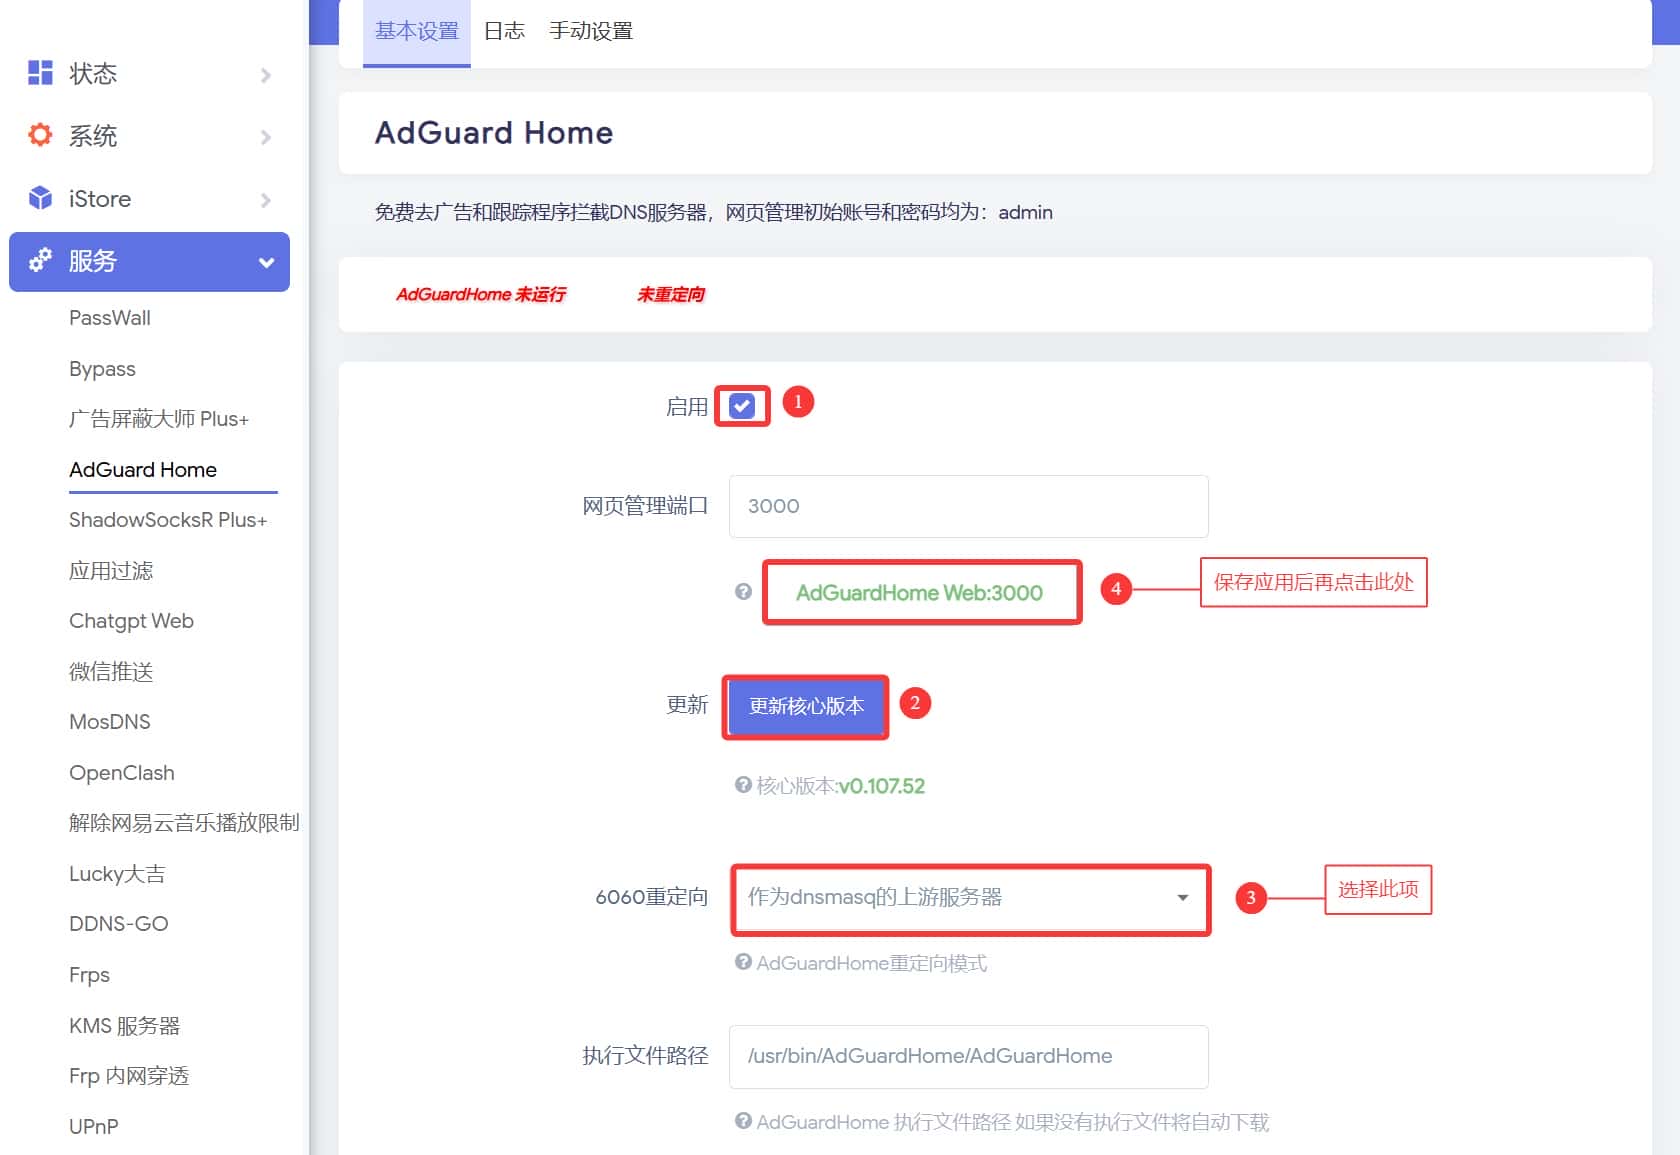Click the Status dashboard icon in sidebar

pyautogui.click(x=40, y=73)
